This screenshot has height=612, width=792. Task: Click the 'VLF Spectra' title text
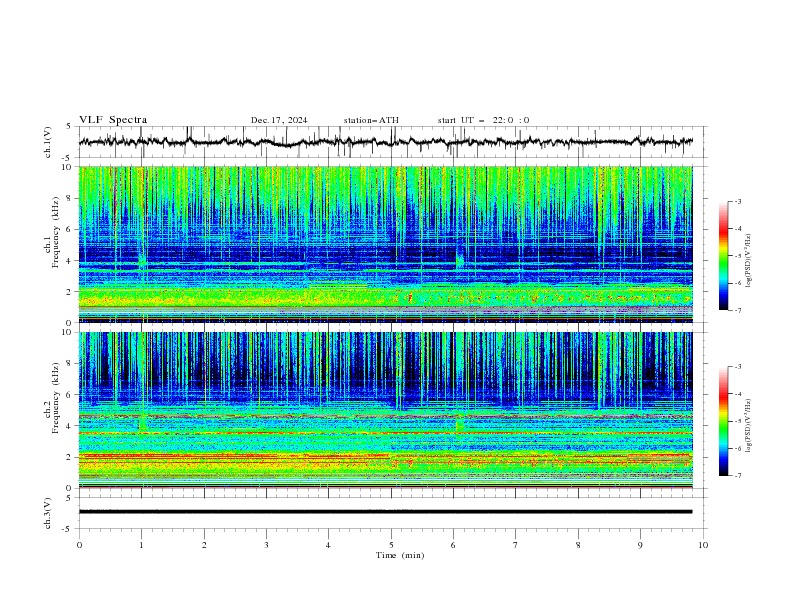pyautogui.click(x=113, y=120)
